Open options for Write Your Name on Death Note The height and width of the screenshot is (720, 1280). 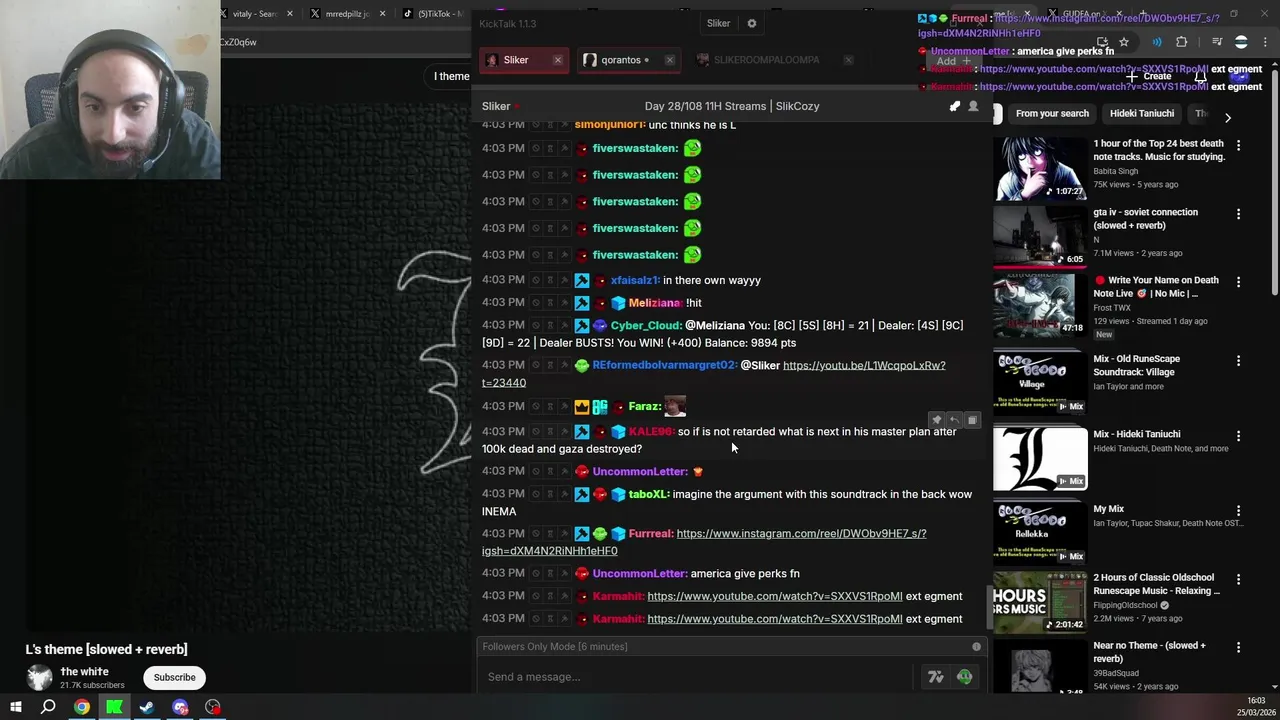1238,282
